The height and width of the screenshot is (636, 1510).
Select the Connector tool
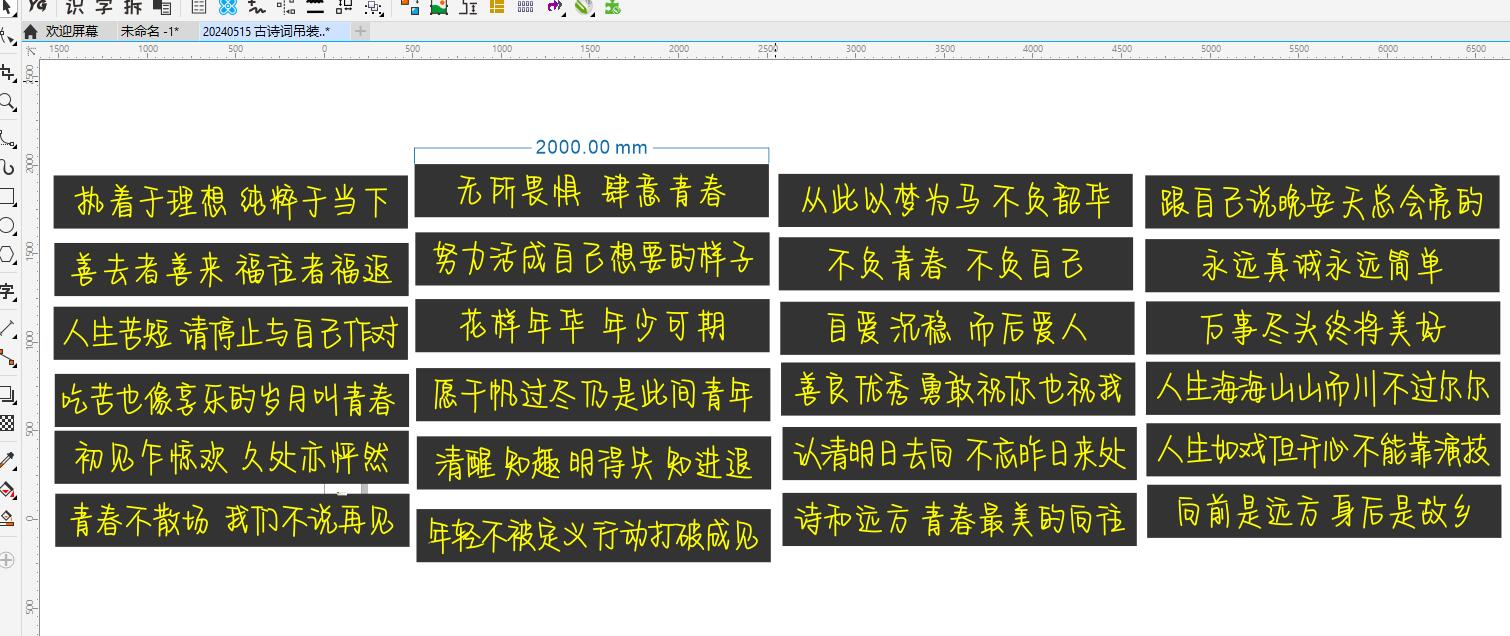click(7, 357)
